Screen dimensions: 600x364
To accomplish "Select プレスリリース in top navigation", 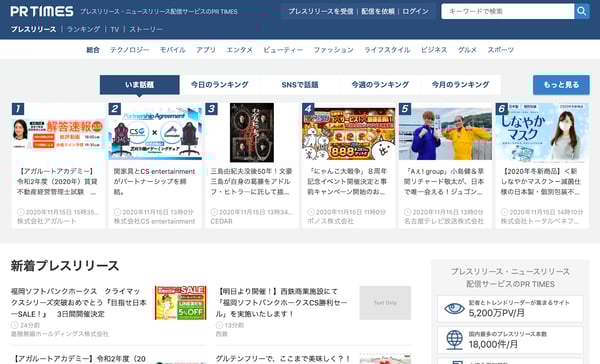I will tap(33, 29).
